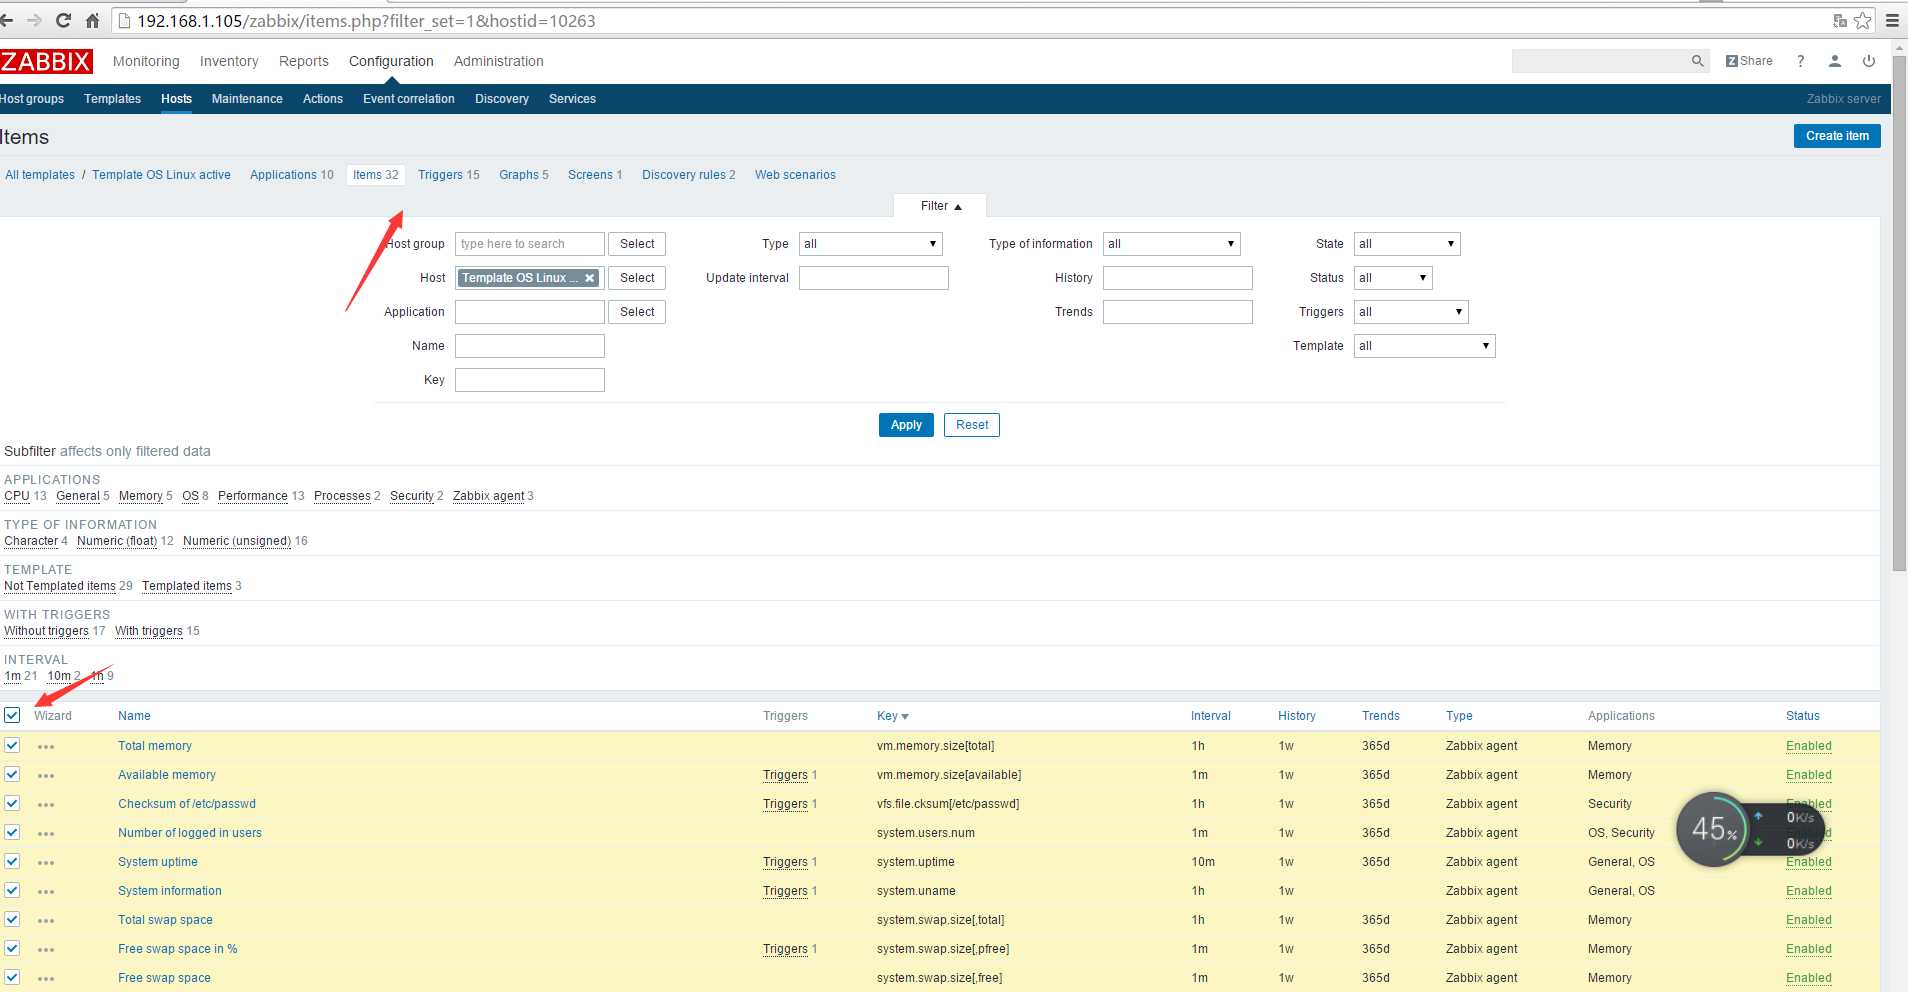Open the Reports menu
The height and width of the screenshot is (992, 1908).
304,61
